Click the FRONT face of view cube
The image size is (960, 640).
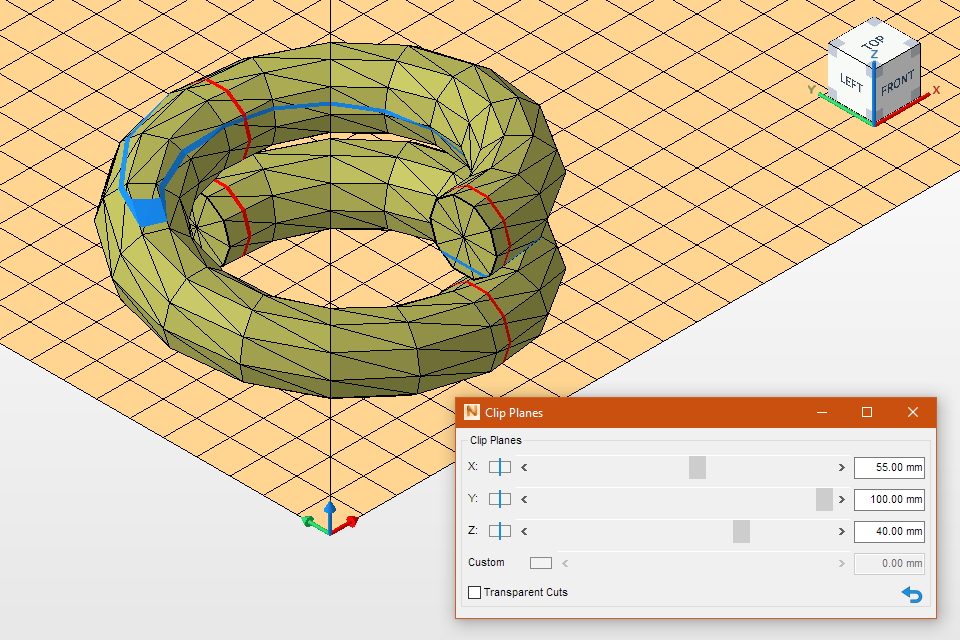(897, 83)
